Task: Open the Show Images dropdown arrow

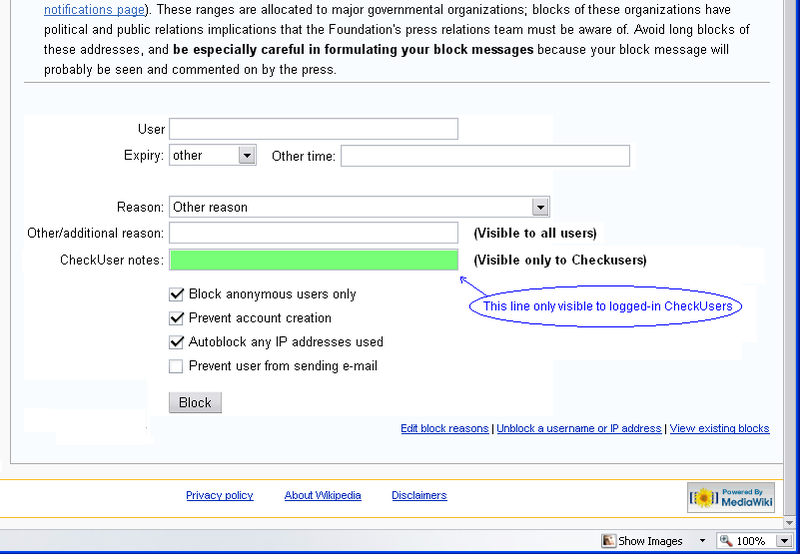Action: click(x=702, y=541)
